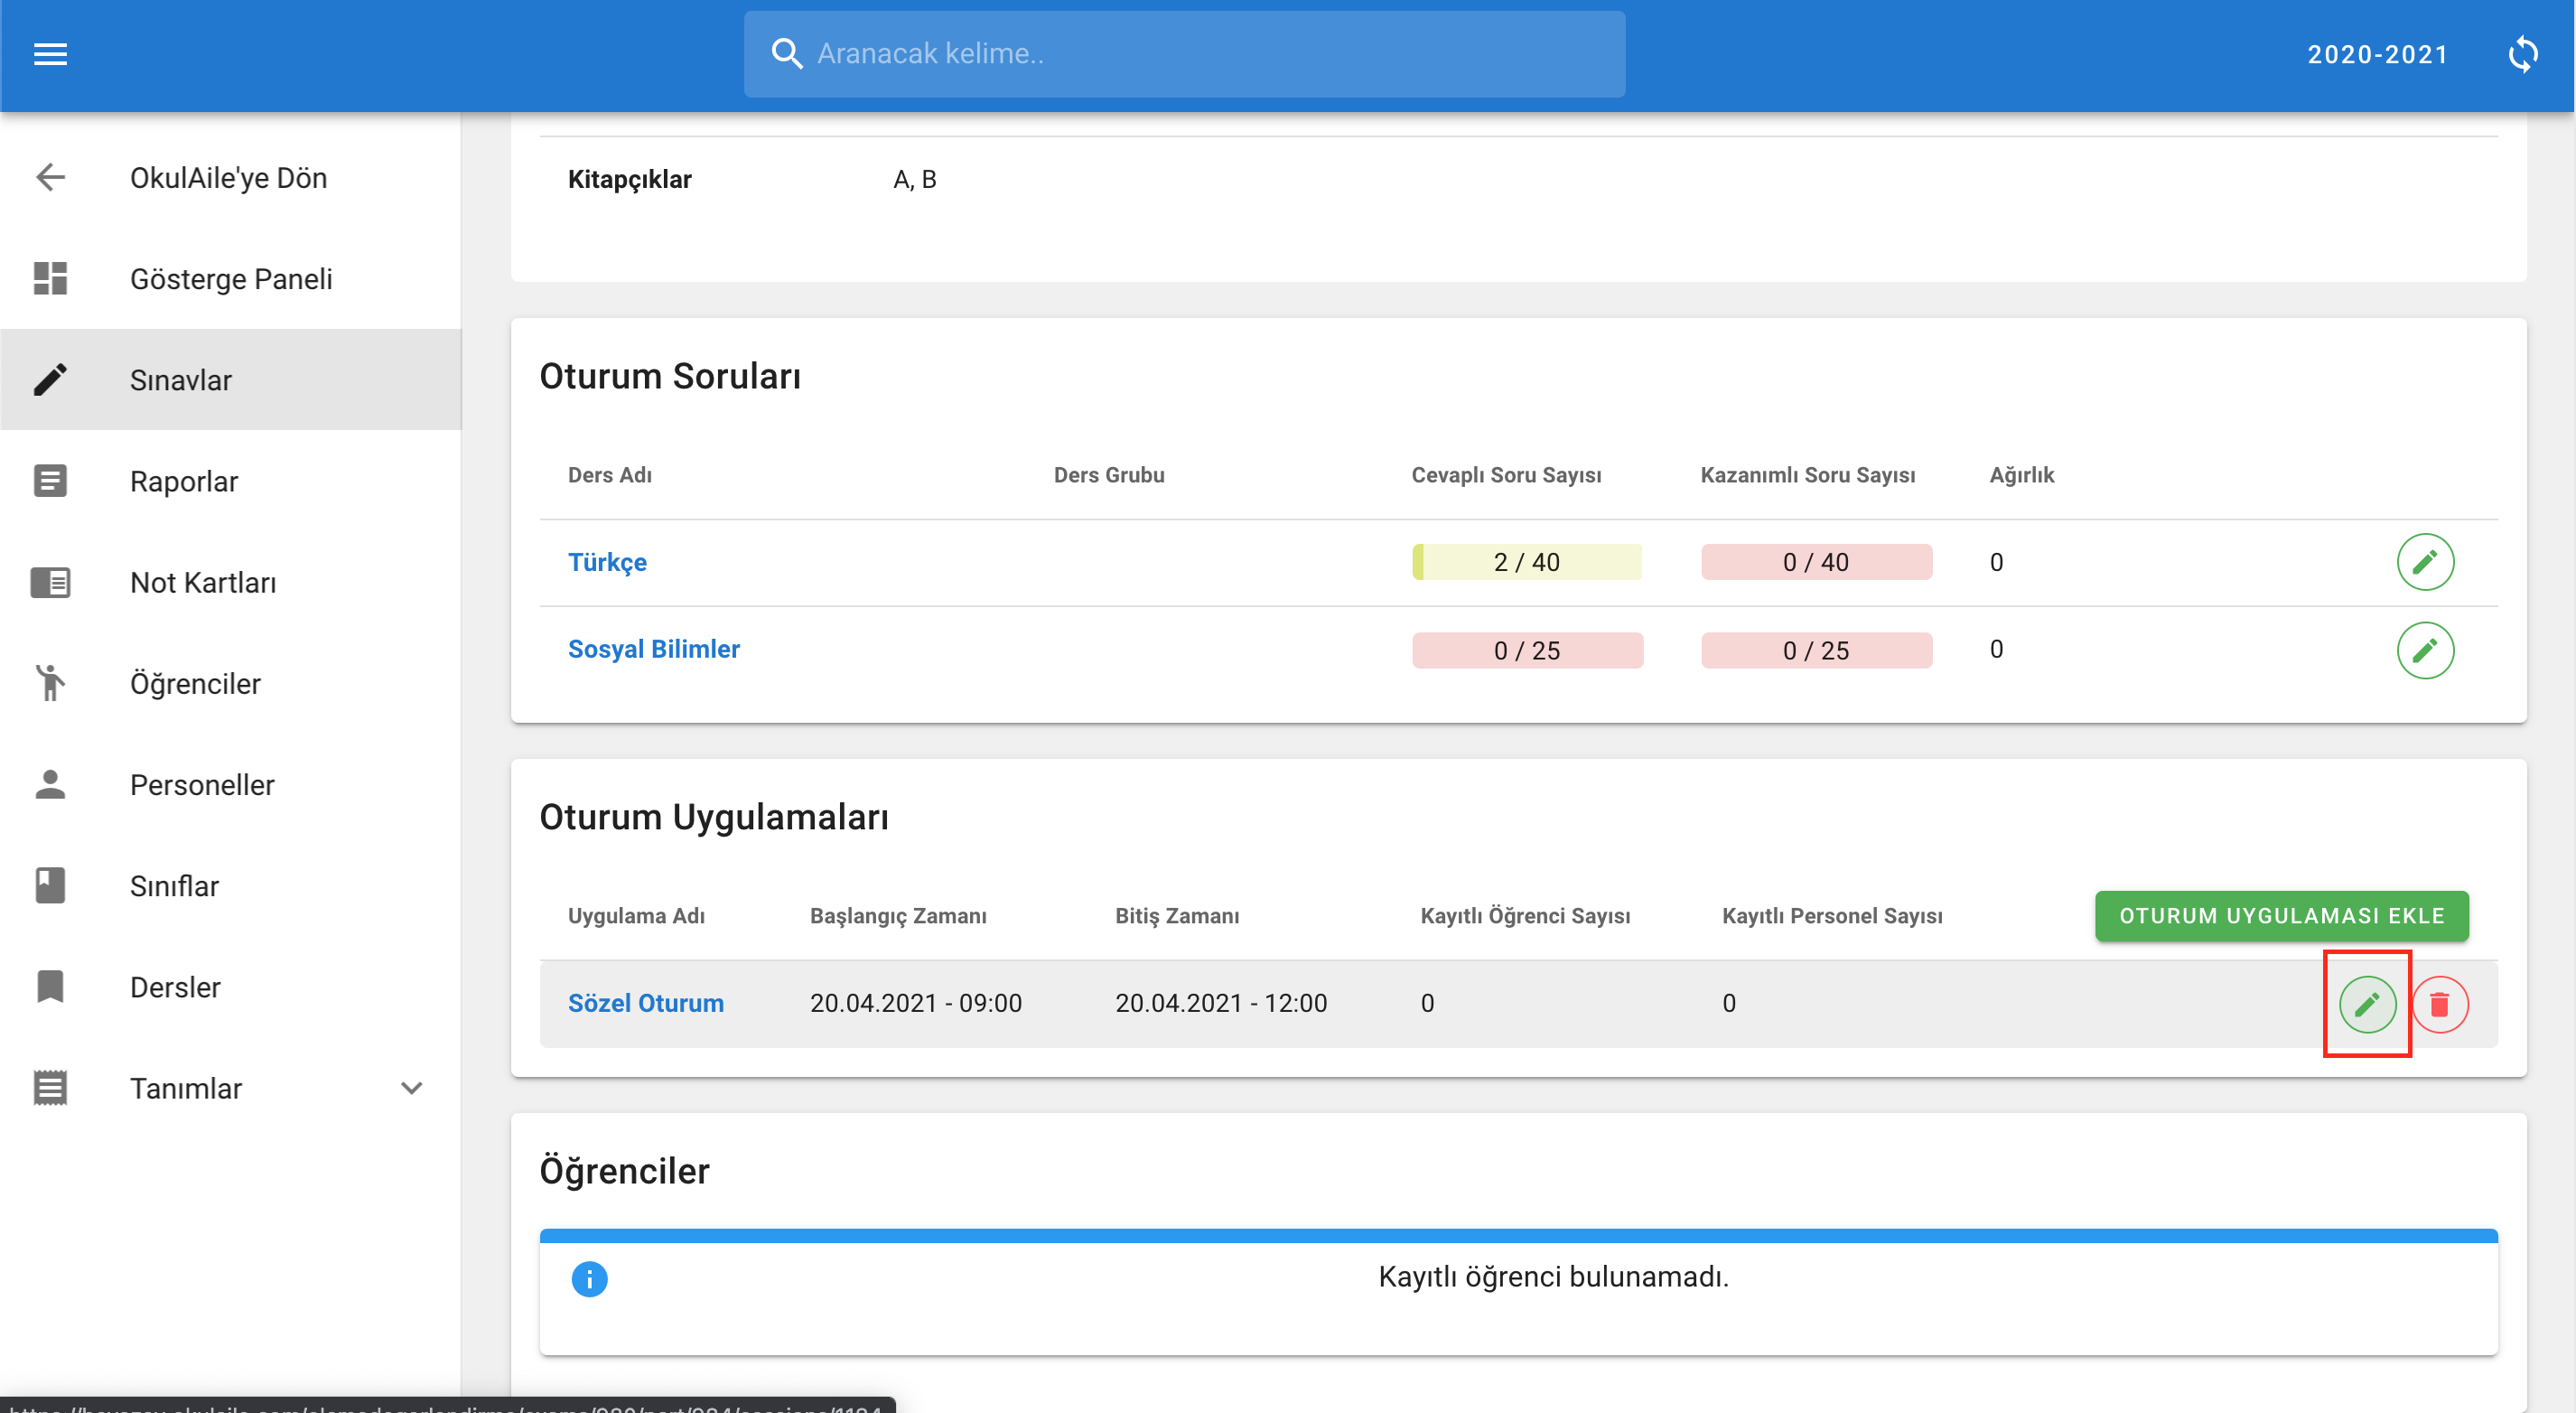The image size is (2576, 1413).
Task: Click end time 20.04.2021 - 12:00
Action: [1220, 1003]
